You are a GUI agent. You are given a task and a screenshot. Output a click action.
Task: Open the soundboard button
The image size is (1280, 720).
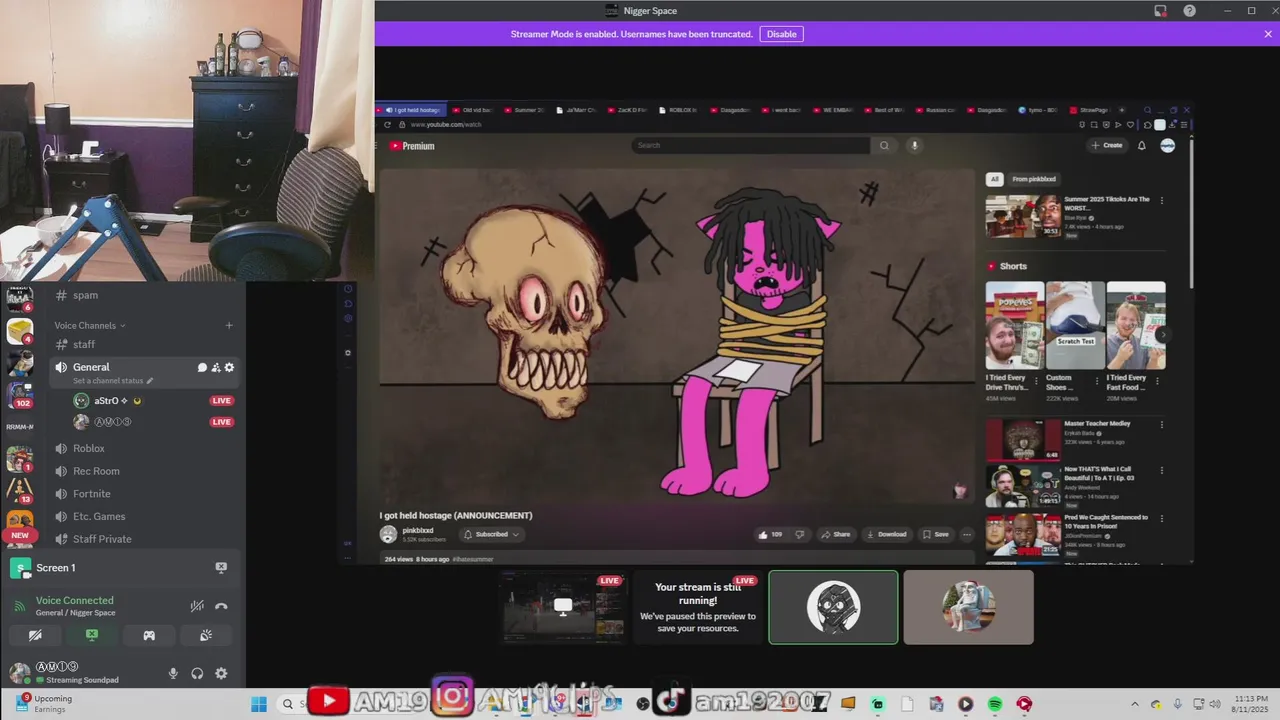pos(206,635)
